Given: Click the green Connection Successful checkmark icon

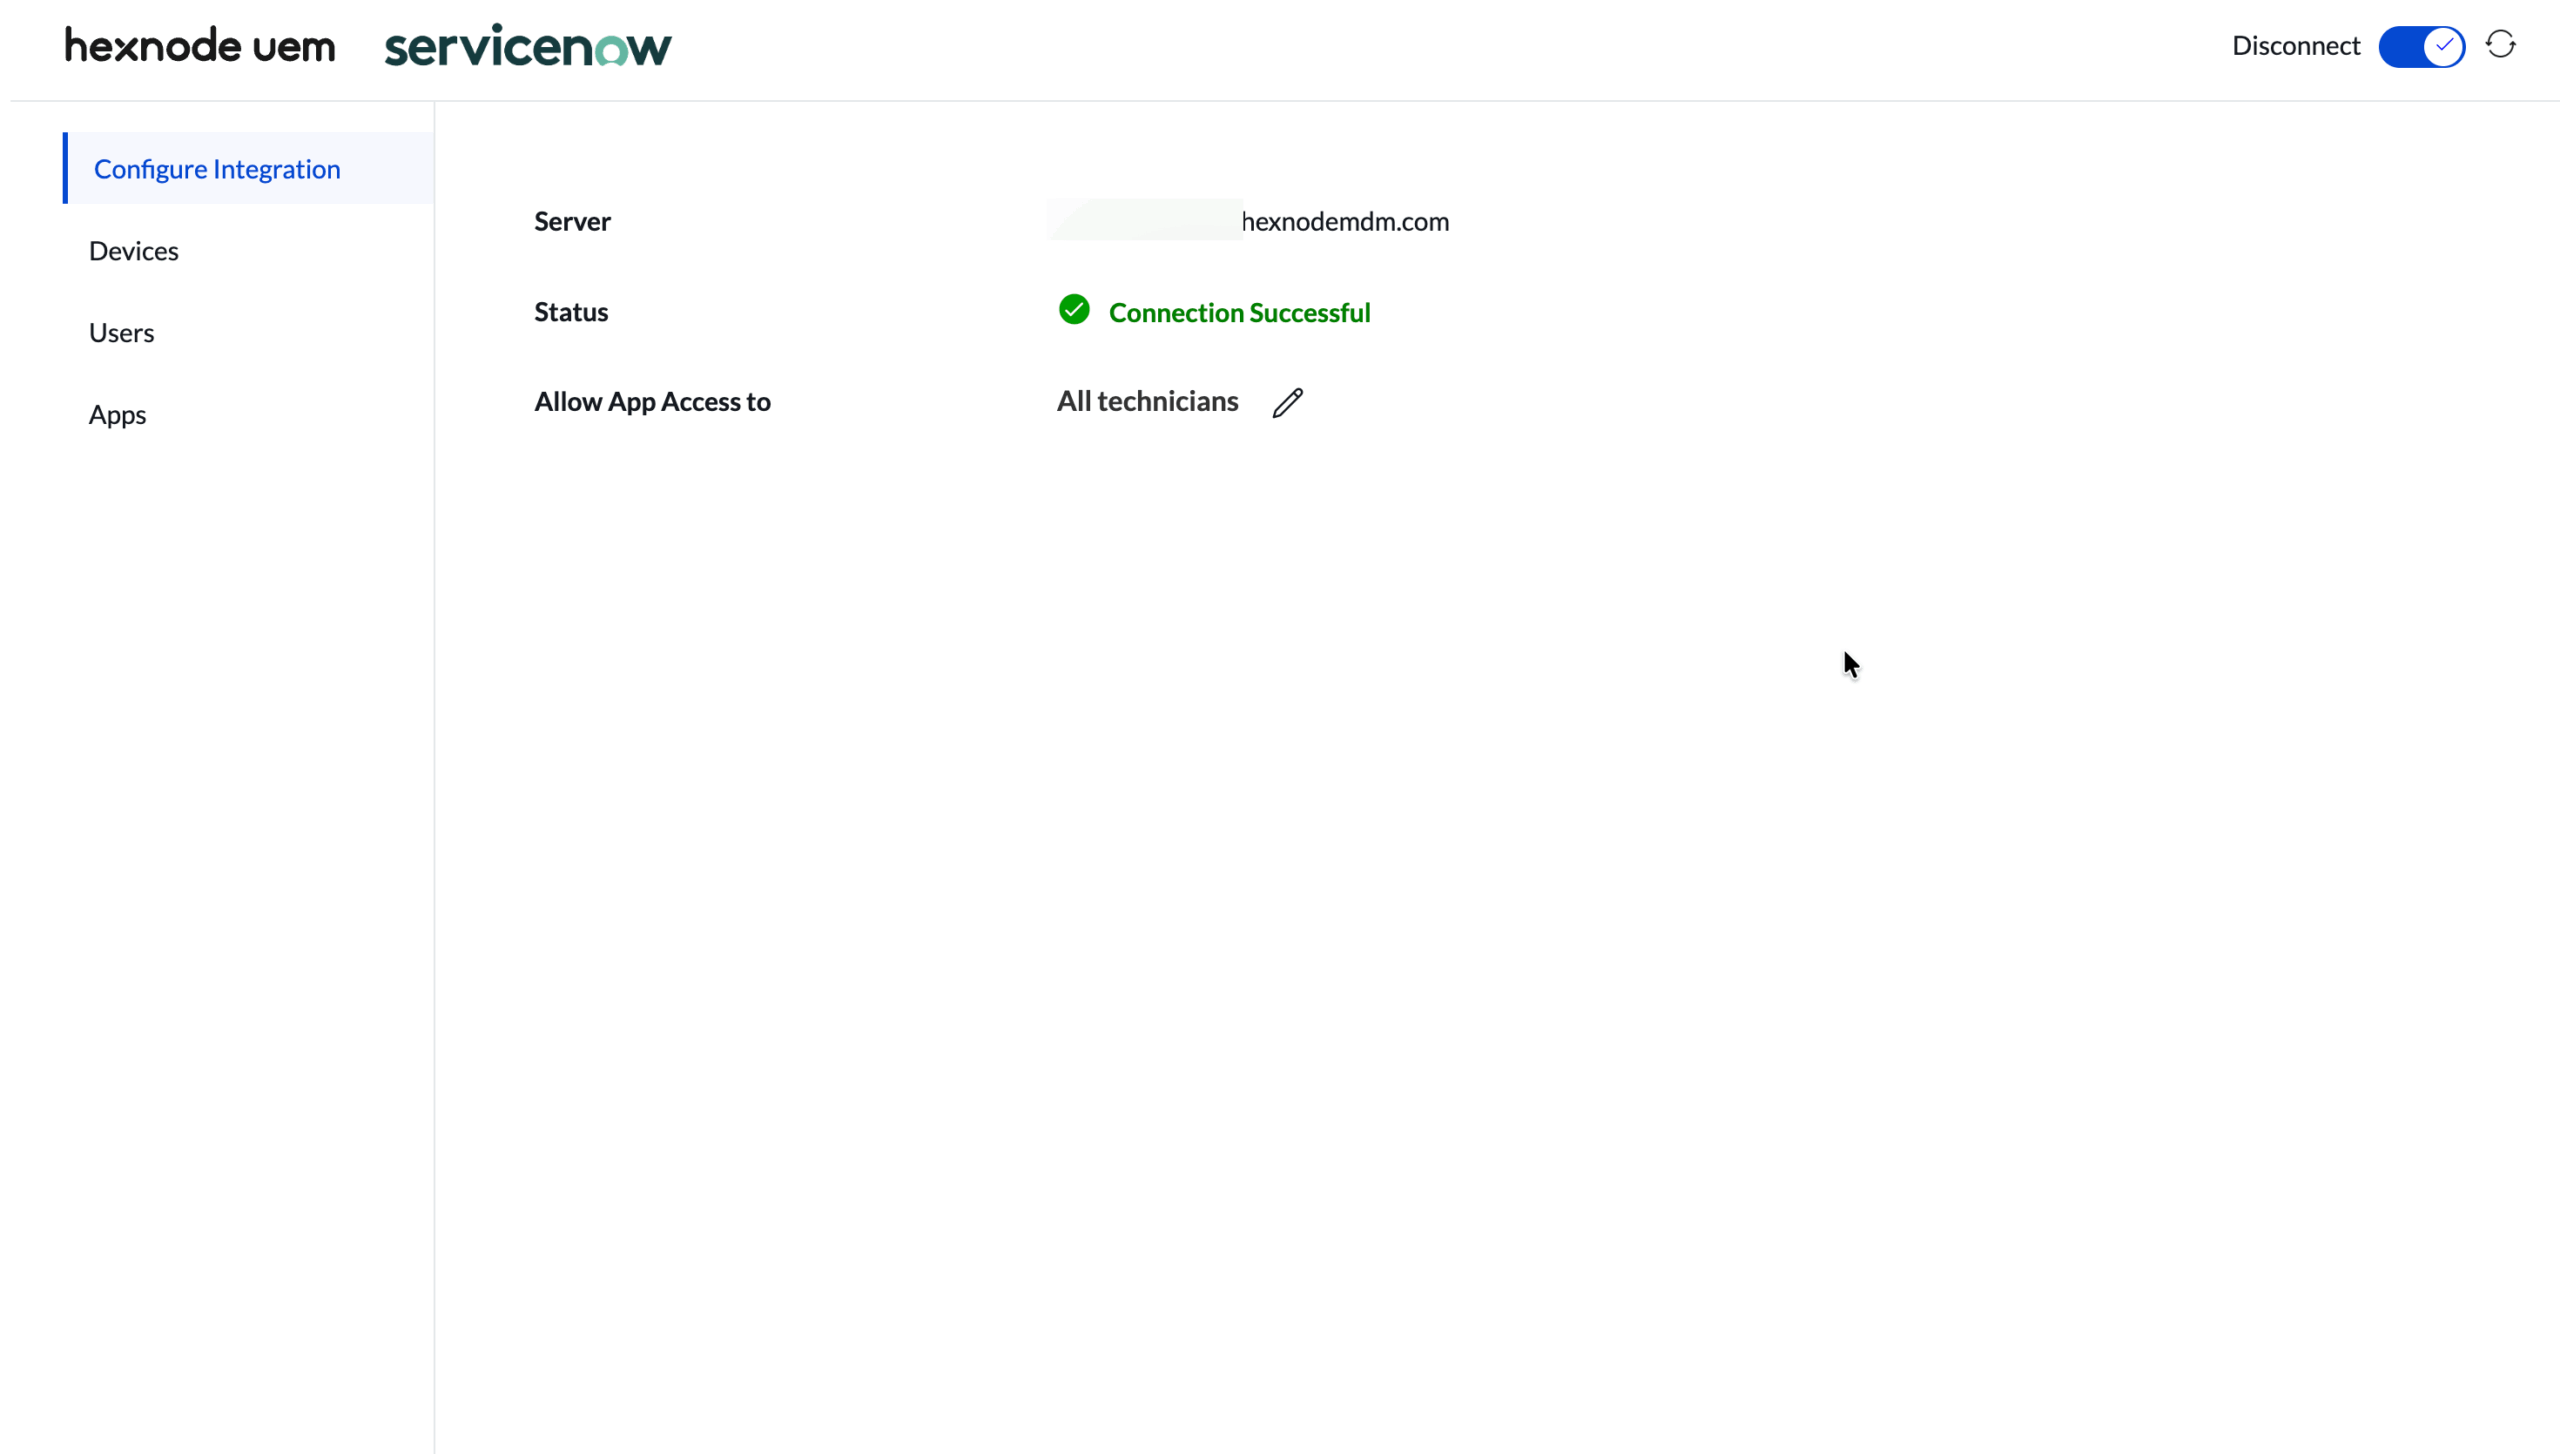Looking at the screenshot, I should pos(1074,310).
